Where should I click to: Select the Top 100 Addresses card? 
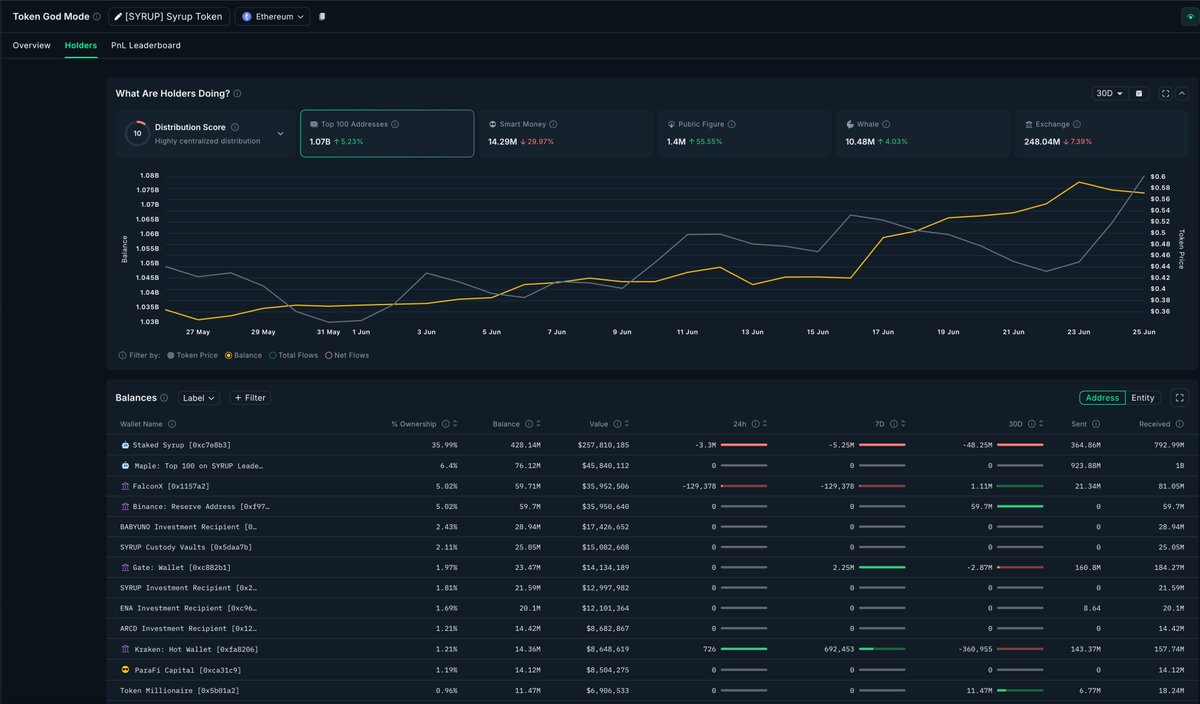(387, 133)
